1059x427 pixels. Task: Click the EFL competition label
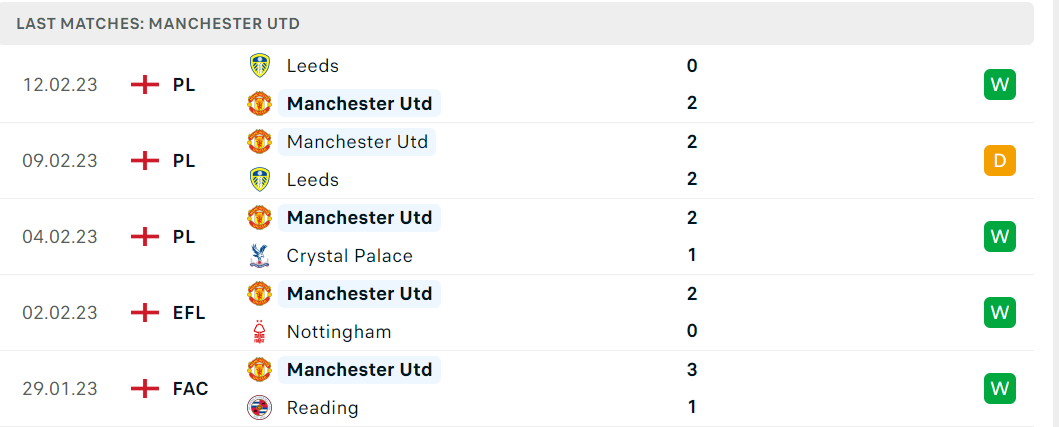[189, 313]
